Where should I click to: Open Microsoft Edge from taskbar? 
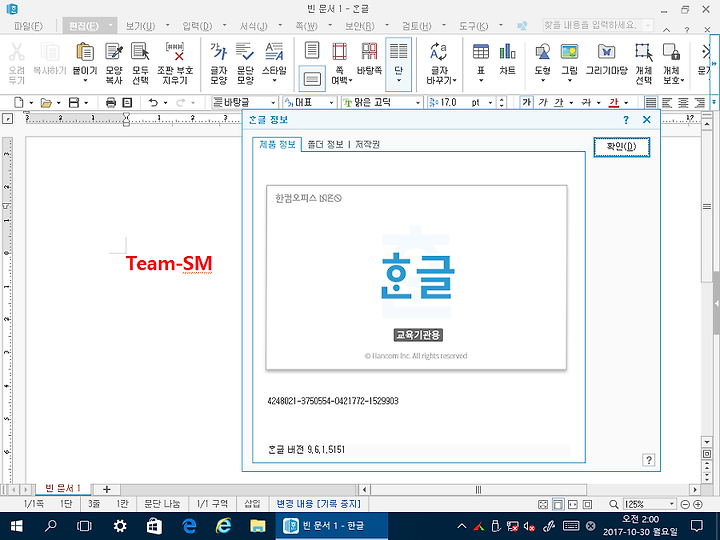(189, 526)
